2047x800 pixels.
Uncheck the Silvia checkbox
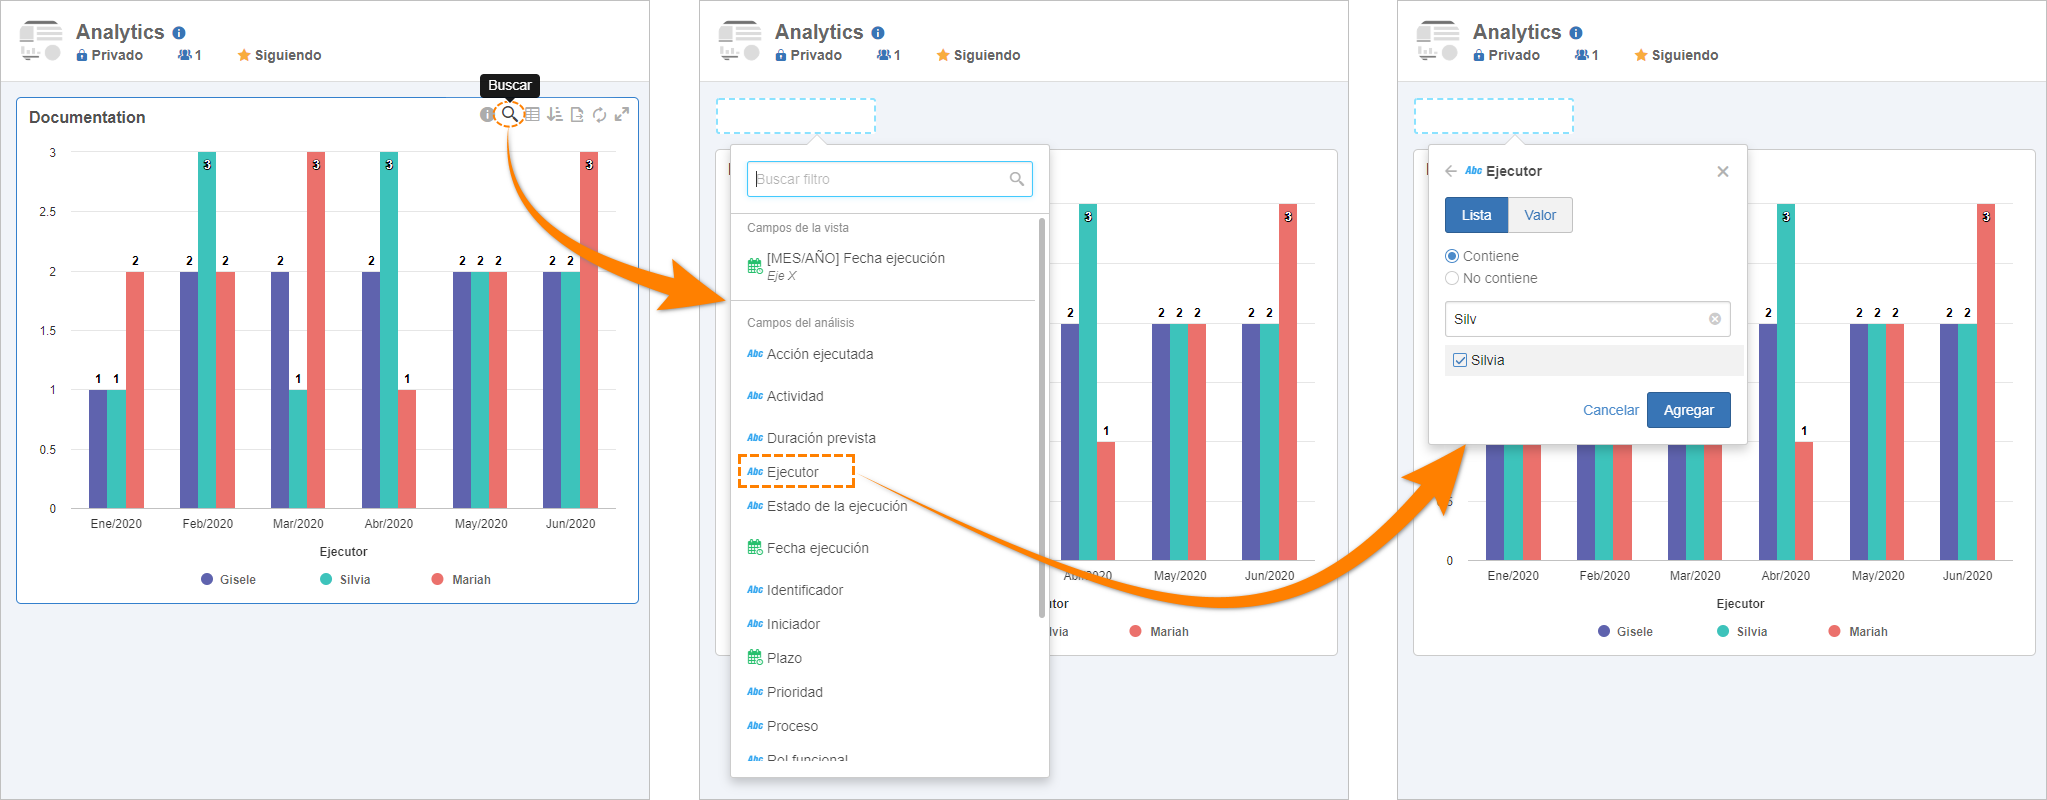coord(1460,360)
